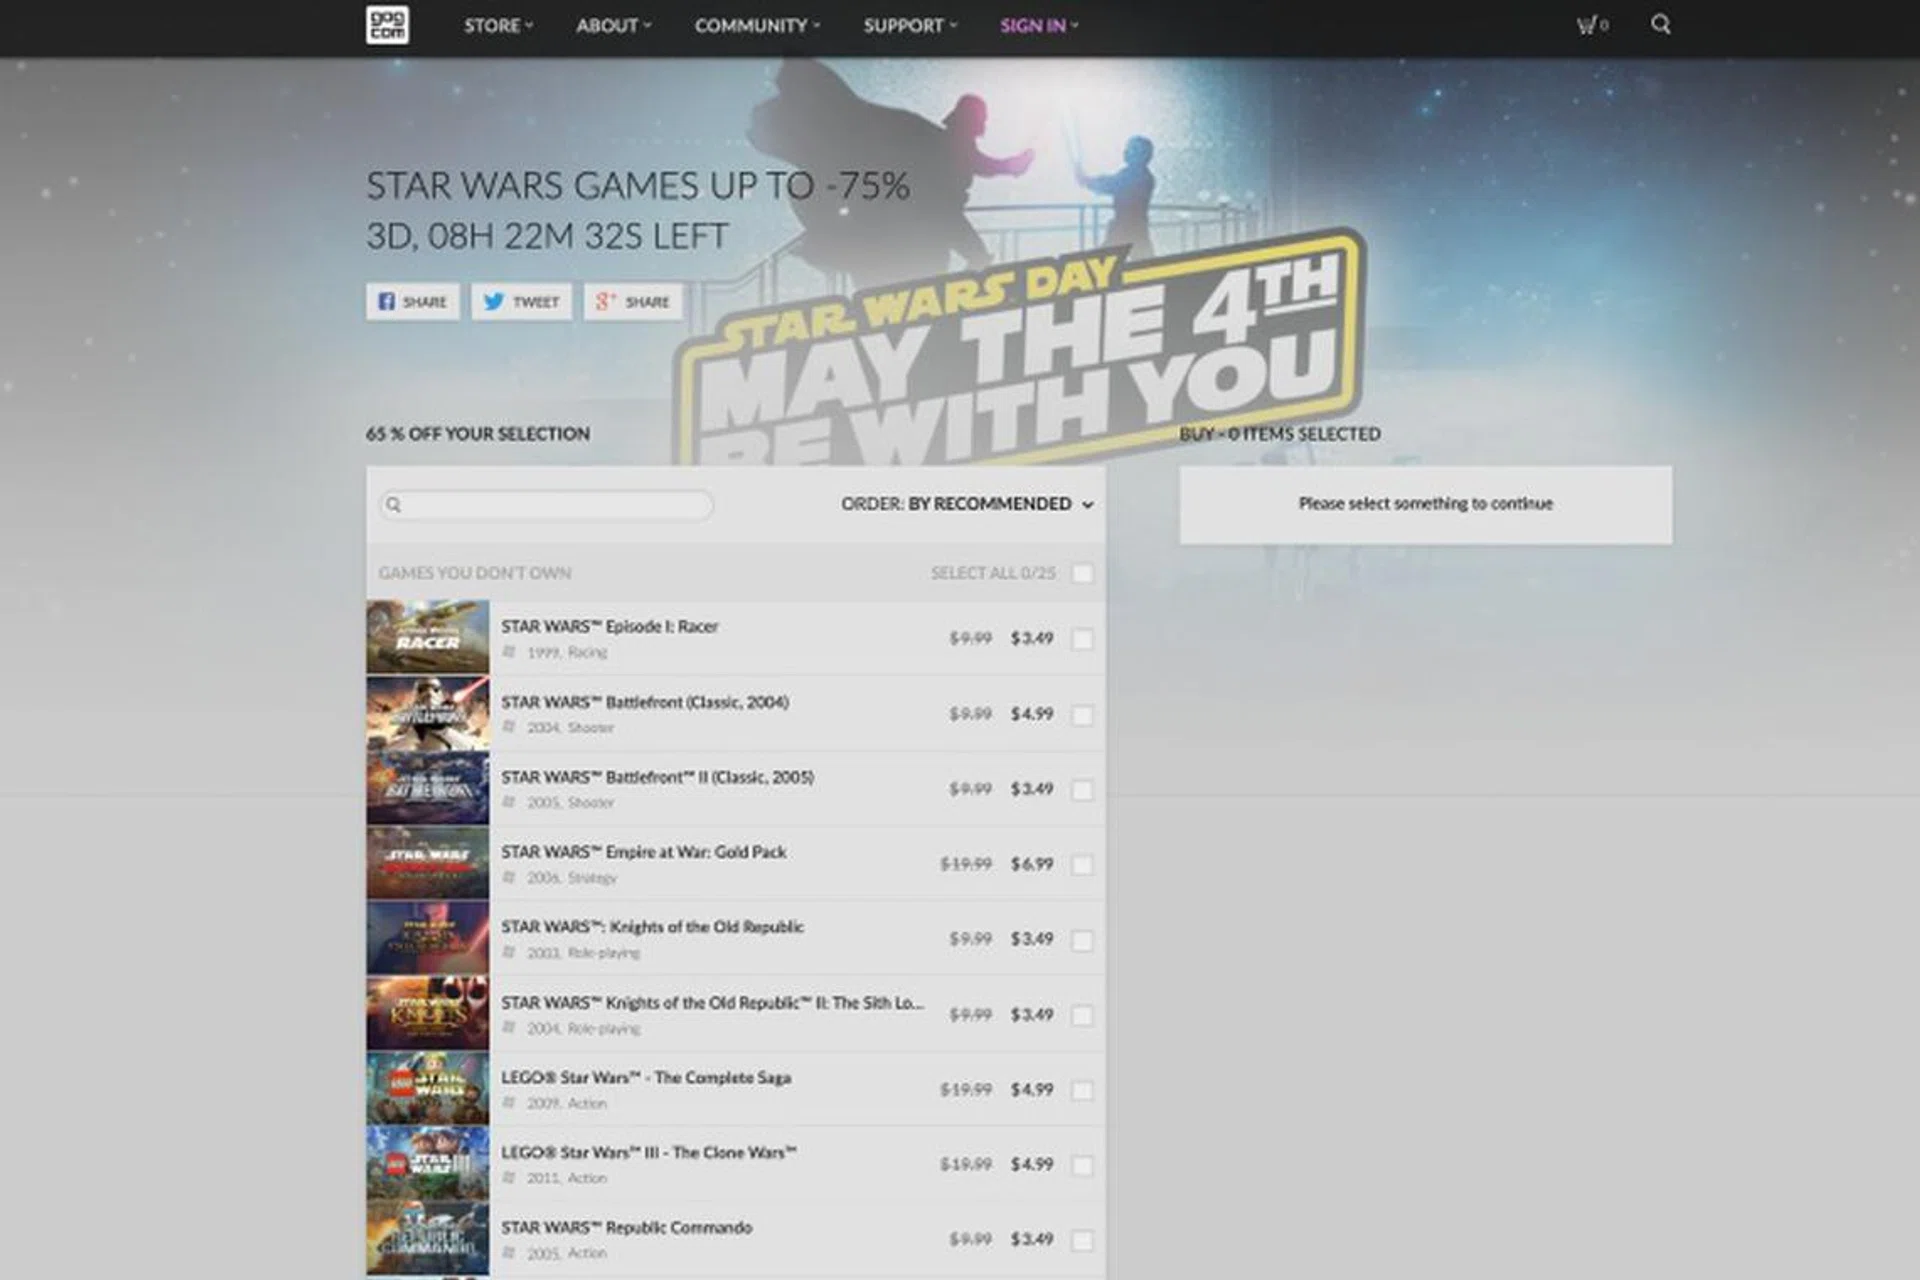The image size is (1920, 1280).
Task: Click the game list search field
Action: click(555, 505)
